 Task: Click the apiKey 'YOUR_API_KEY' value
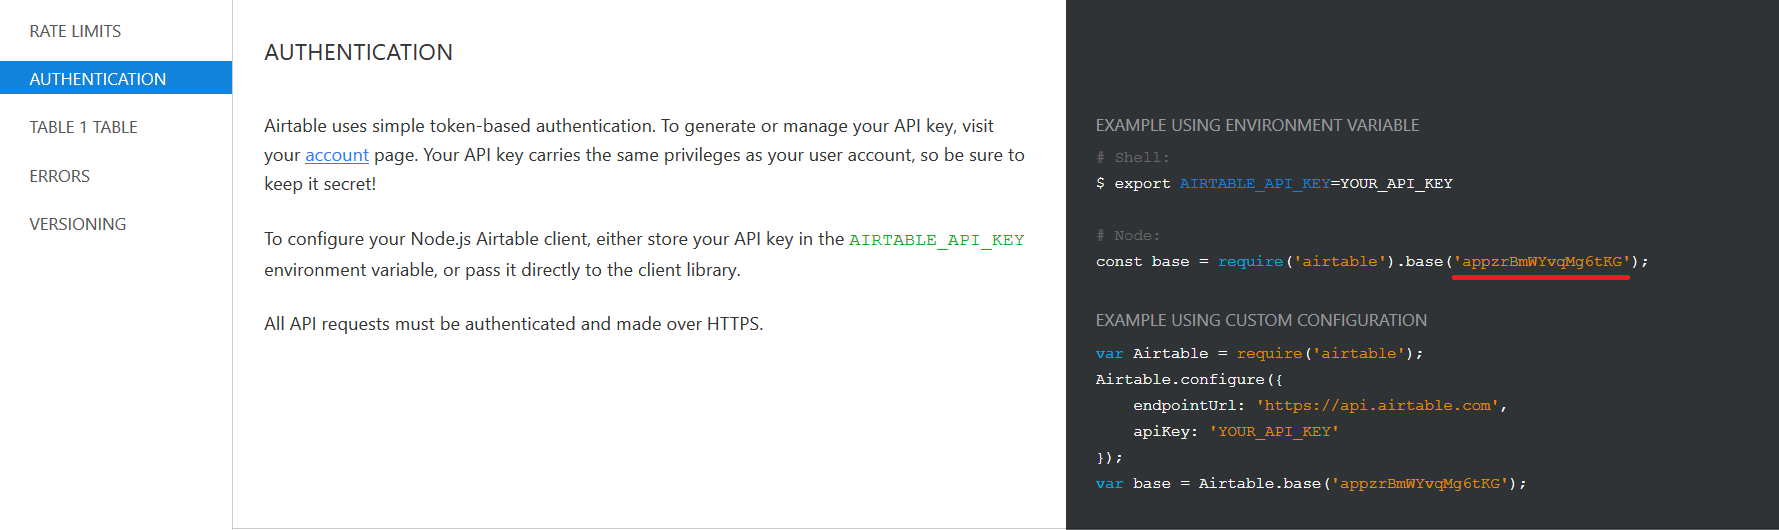[1274, 431]
